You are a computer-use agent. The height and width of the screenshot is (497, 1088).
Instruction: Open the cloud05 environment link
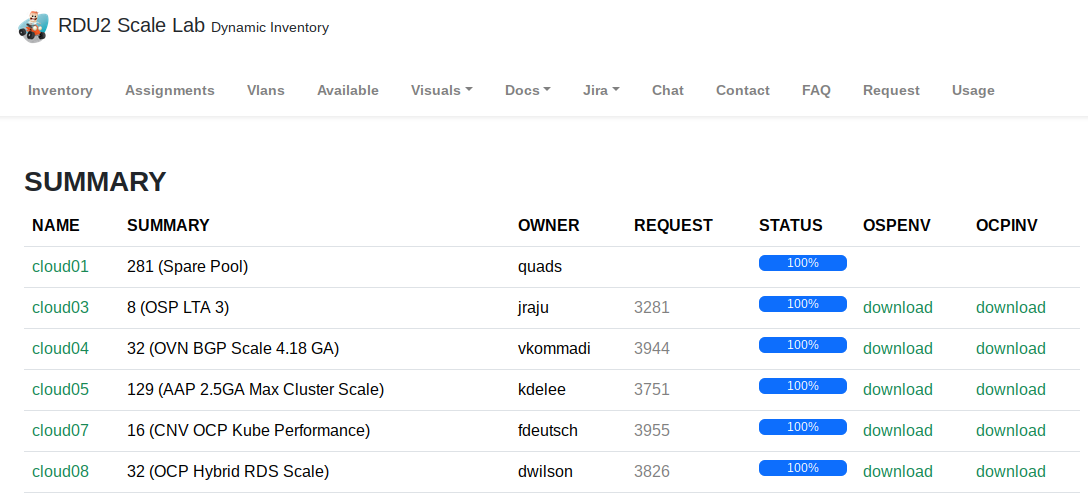coord(60,390)
